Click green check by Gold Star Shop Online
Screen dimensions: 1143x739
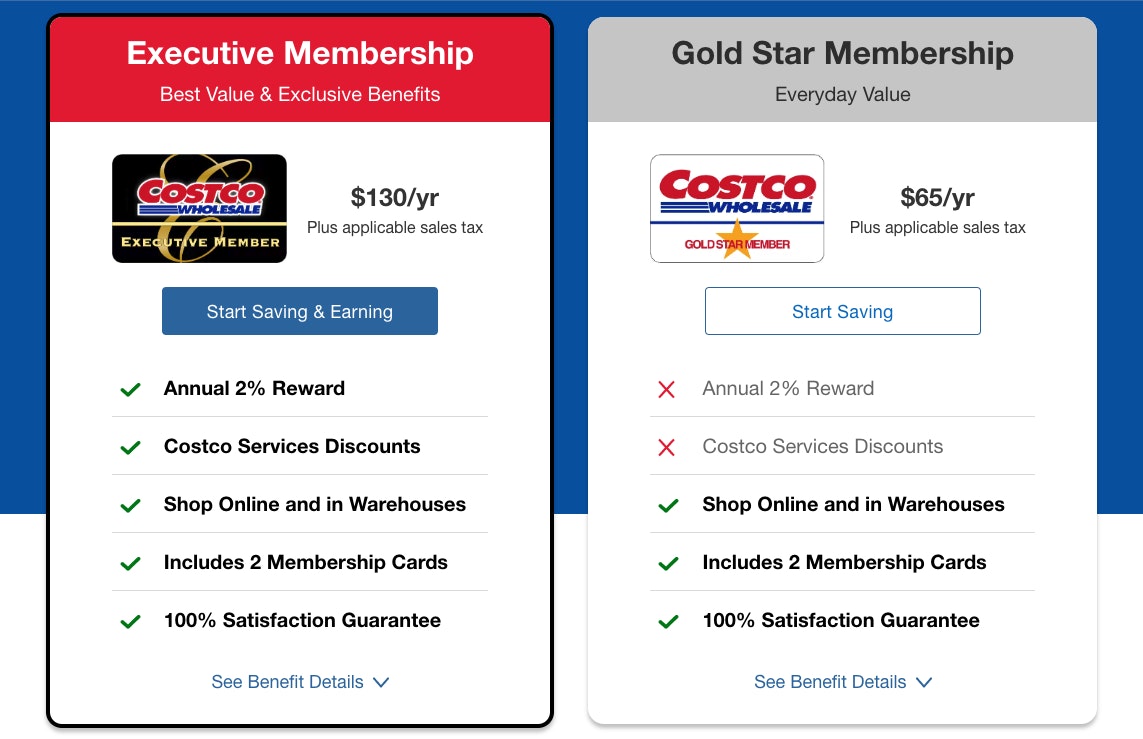[x=668, y=505]
